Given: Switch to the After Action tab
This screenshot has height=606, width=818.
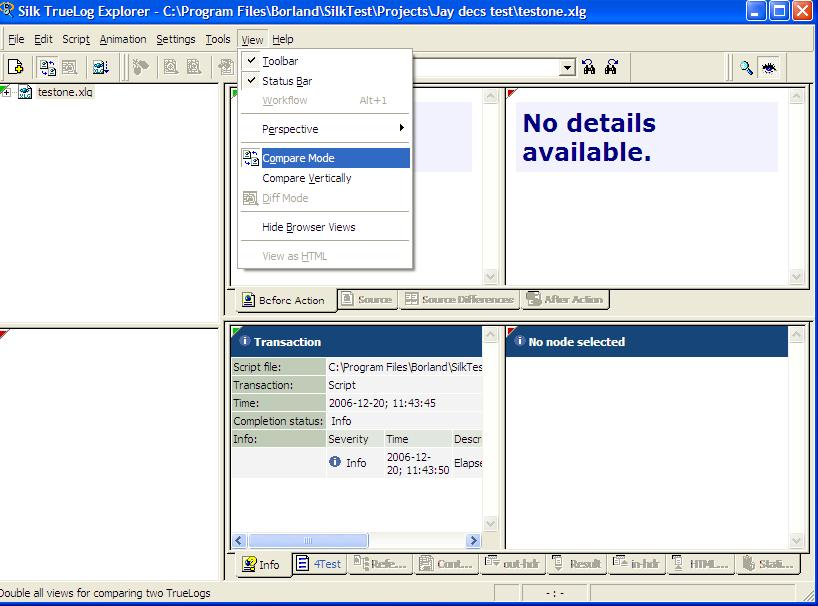Looking at the screenshot, I should click(x=565, y=299).
